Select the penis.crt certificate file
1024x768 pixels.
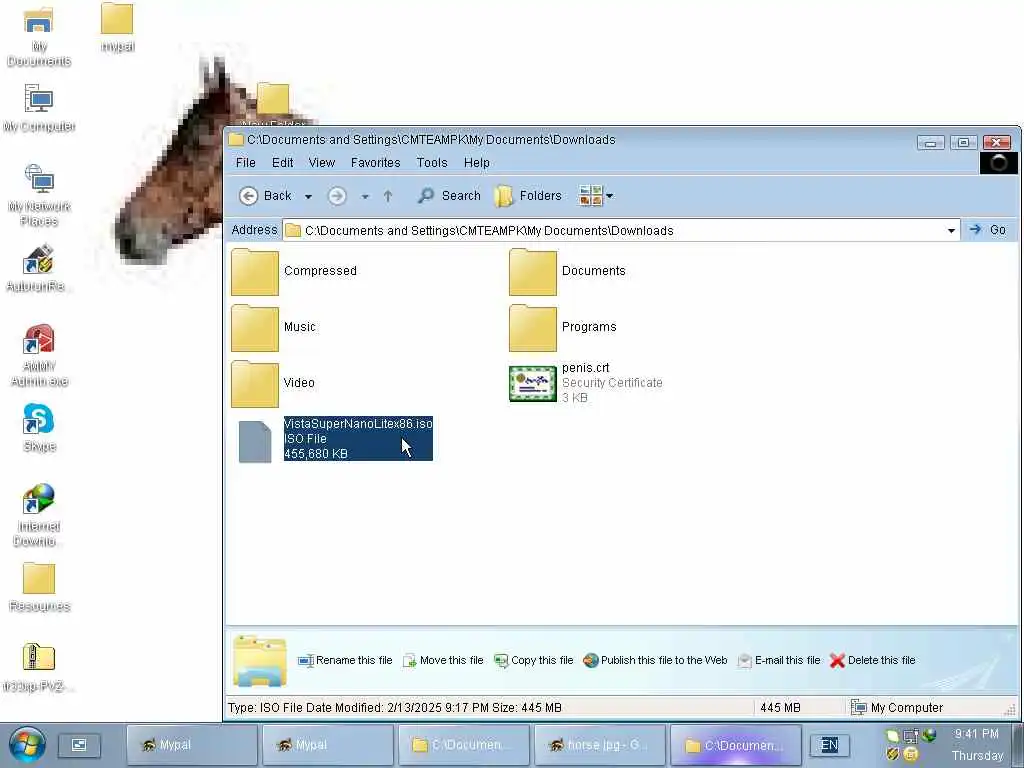[586, 383]
